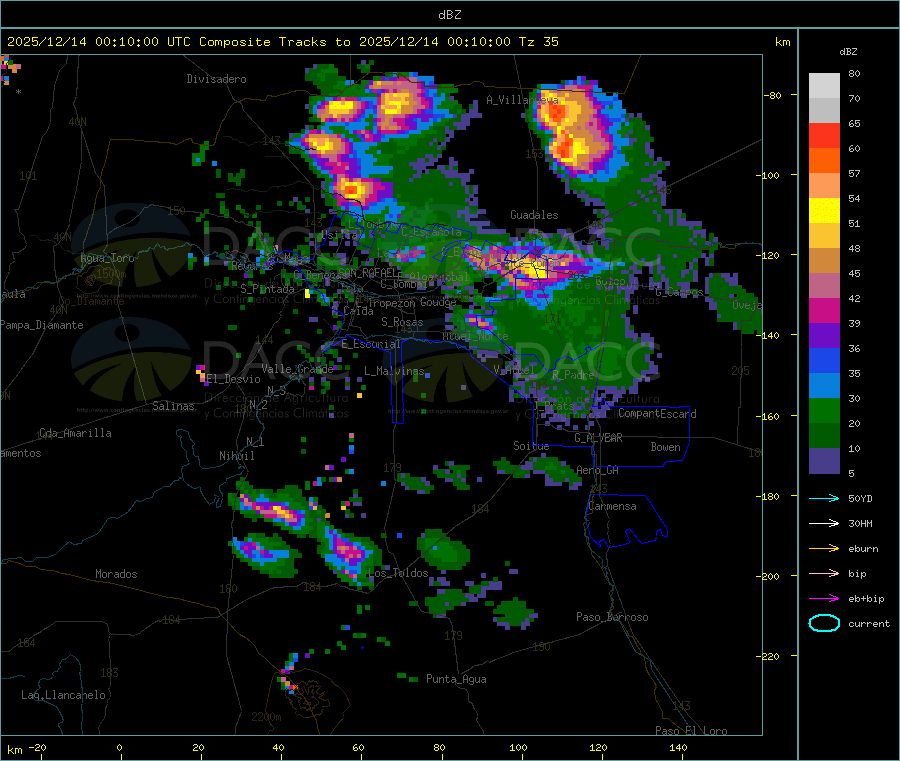This screenshot has height=761, width=900.
Task: Click the 80 dBZ white color swatch
Action: pos(824,86)
